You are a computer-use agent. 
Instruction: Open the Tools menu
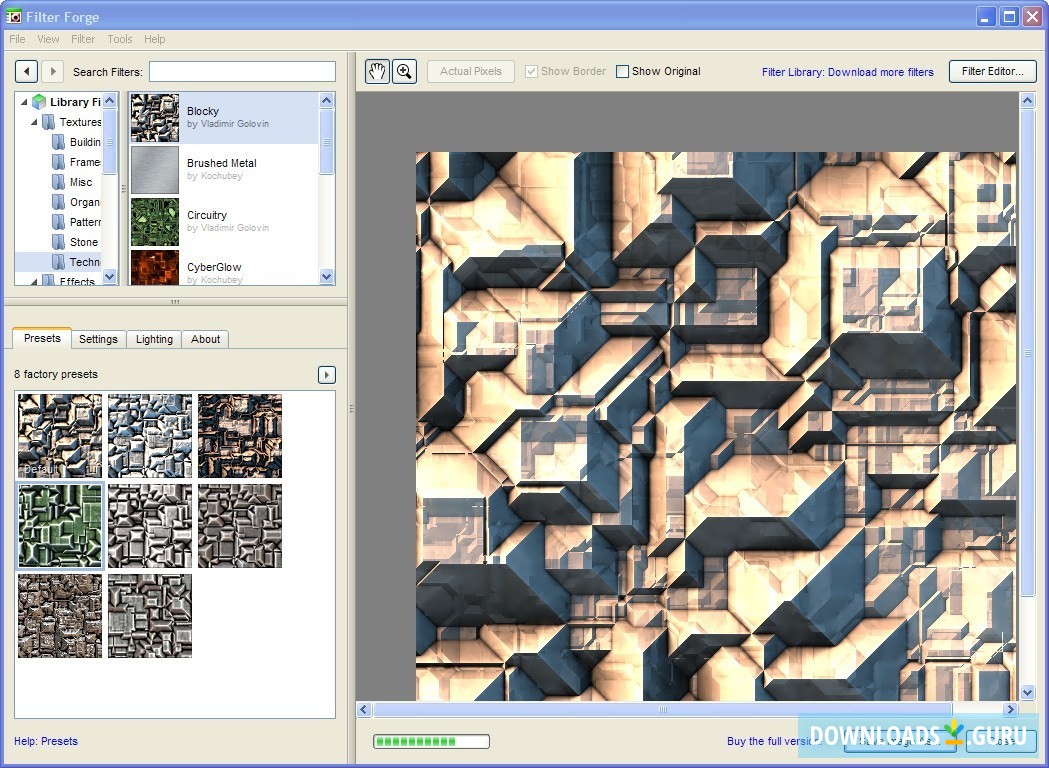(120, 39)
